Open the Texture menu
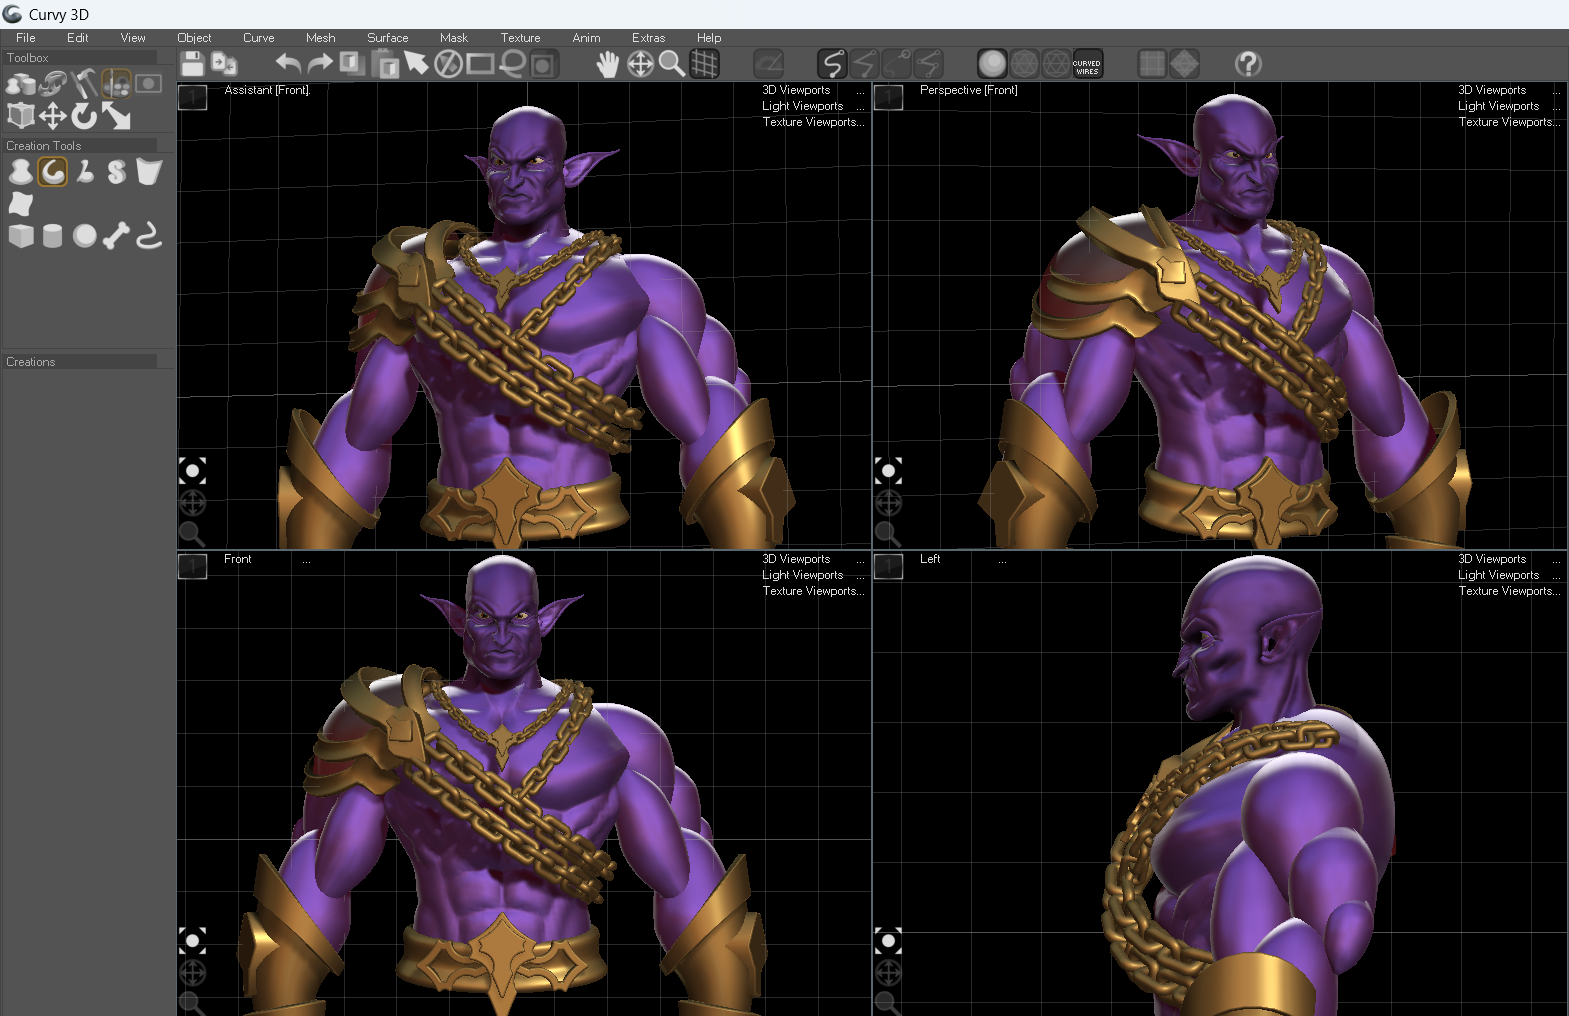The height and width of the screenshot is (1016, 1569). [520, 38]
